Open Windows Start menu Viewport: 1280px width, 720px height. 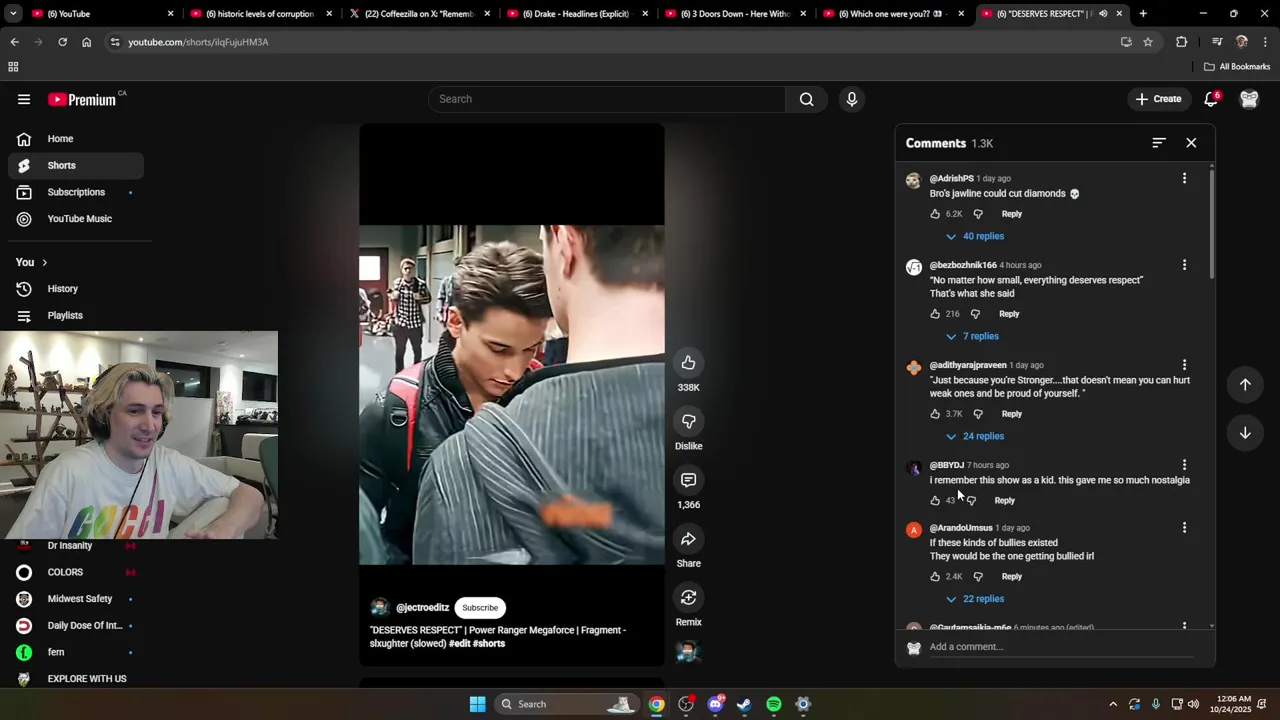coord(477,704)
